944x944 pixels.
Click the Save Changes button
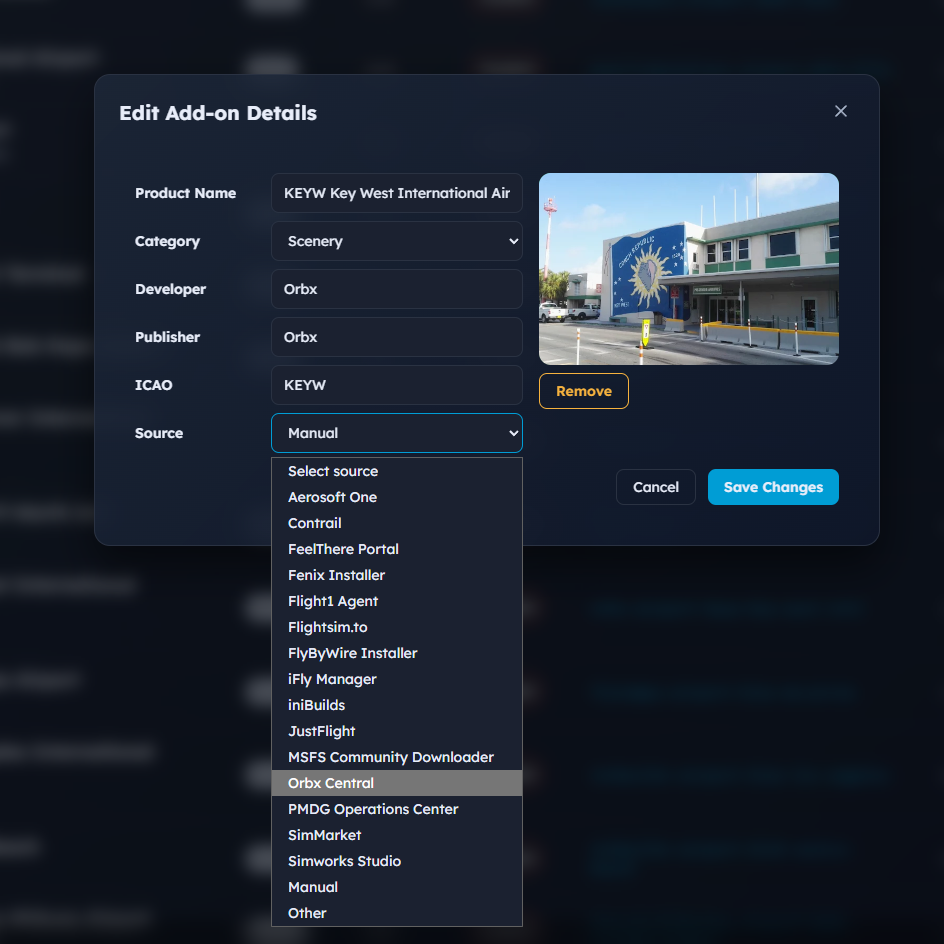point(773,487)
